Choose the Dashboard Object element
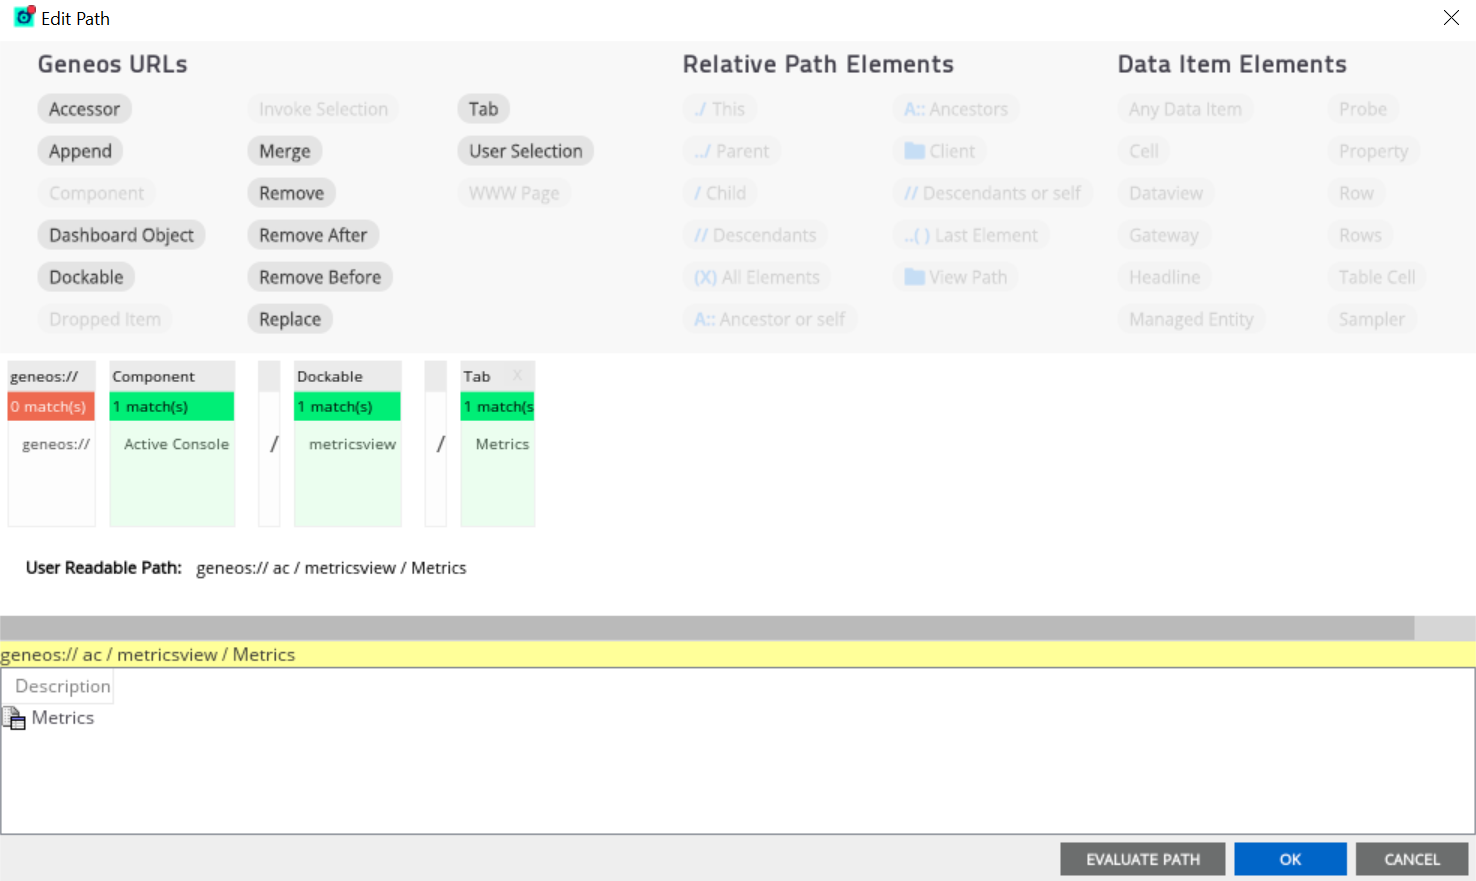This screenshot has height=881, width=1476. click(x=121, y=235)
